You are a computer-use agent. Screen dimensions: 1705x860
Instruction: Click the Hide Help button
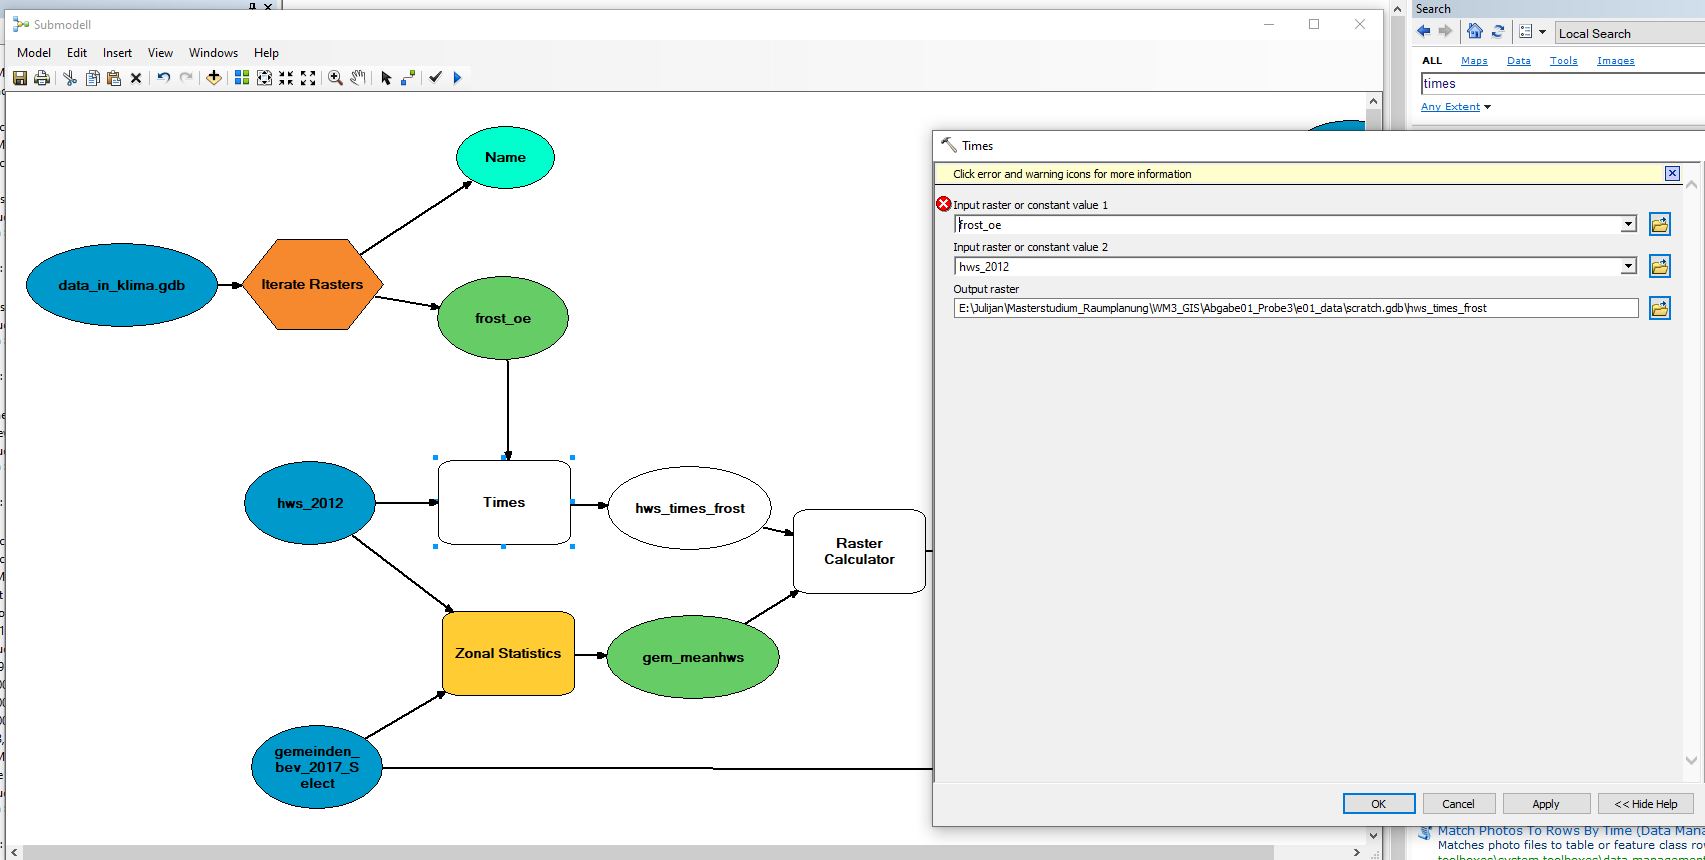1646,804
